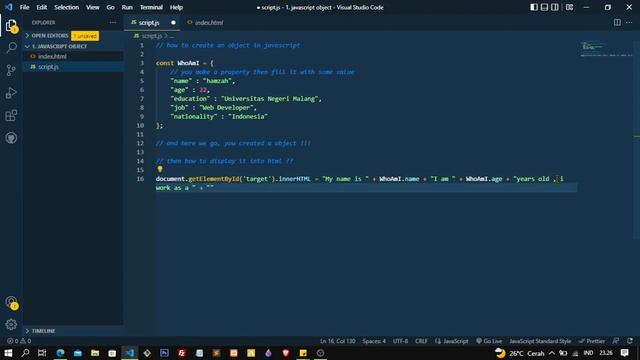Open the Run menu
The image size is (640, 360).
click(x=127, y=7)
